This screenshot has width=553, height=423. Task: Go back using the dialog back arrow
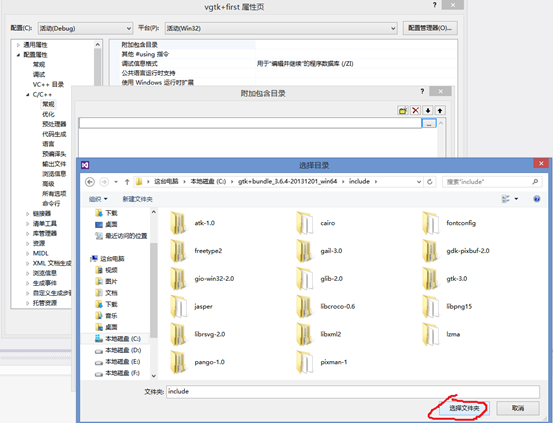tap(90, 182)
